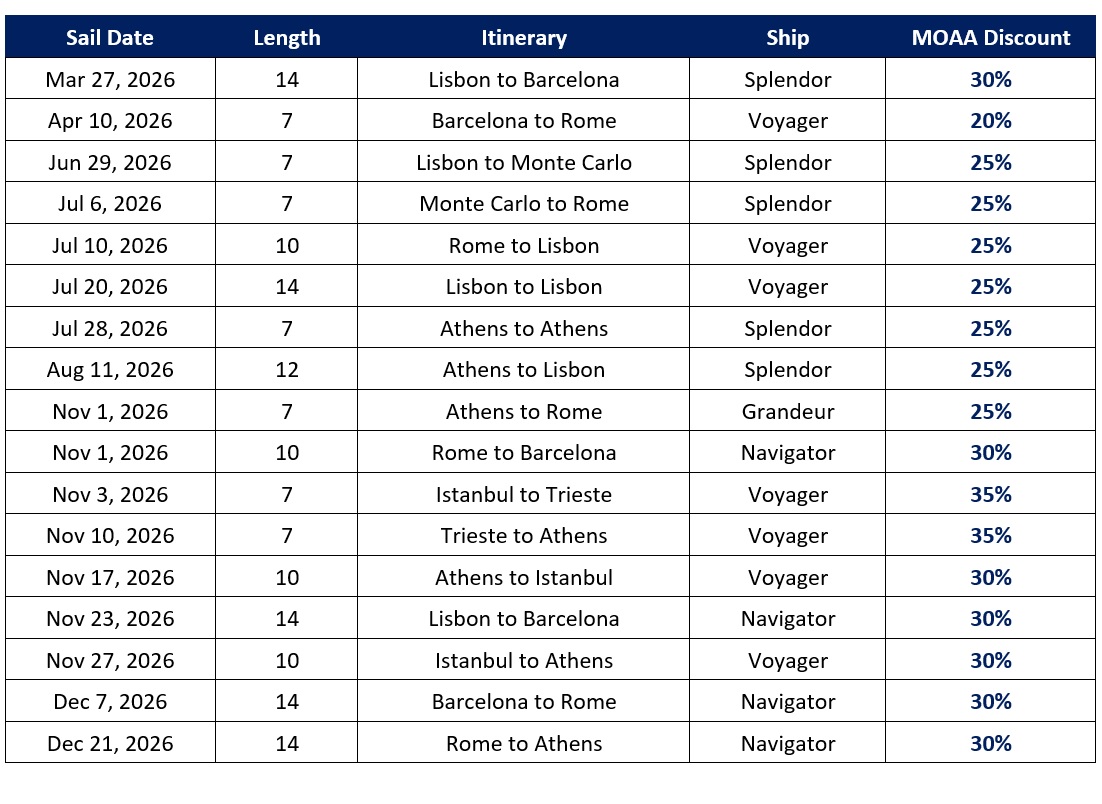Click the Barcelona to Rome itinerary on Apr 10

pos(523,121)
